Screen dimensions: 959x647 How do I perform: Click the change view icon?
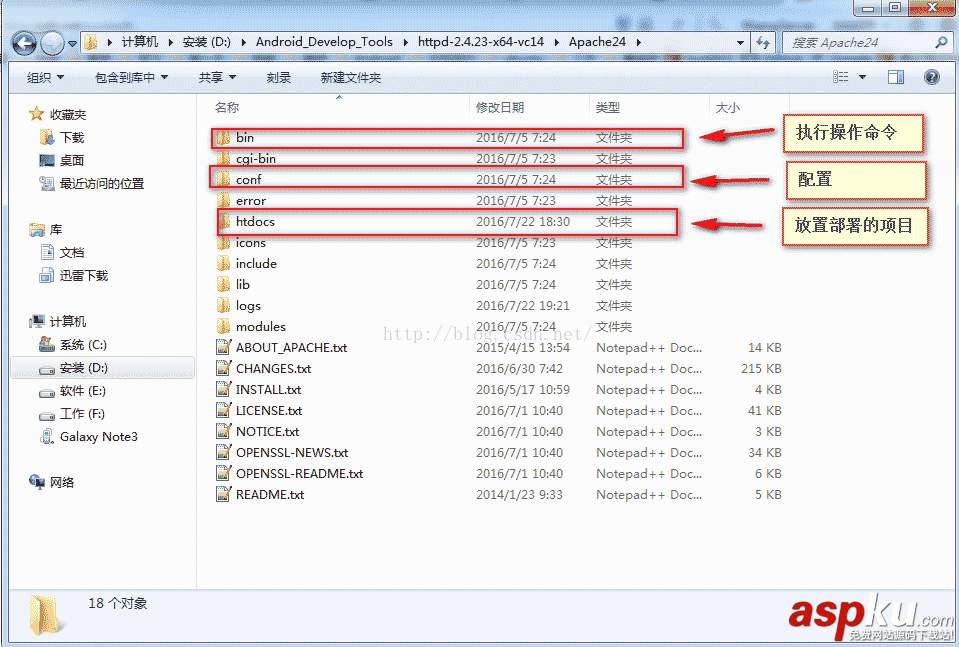pyautogui.click(x=841, y=76)
